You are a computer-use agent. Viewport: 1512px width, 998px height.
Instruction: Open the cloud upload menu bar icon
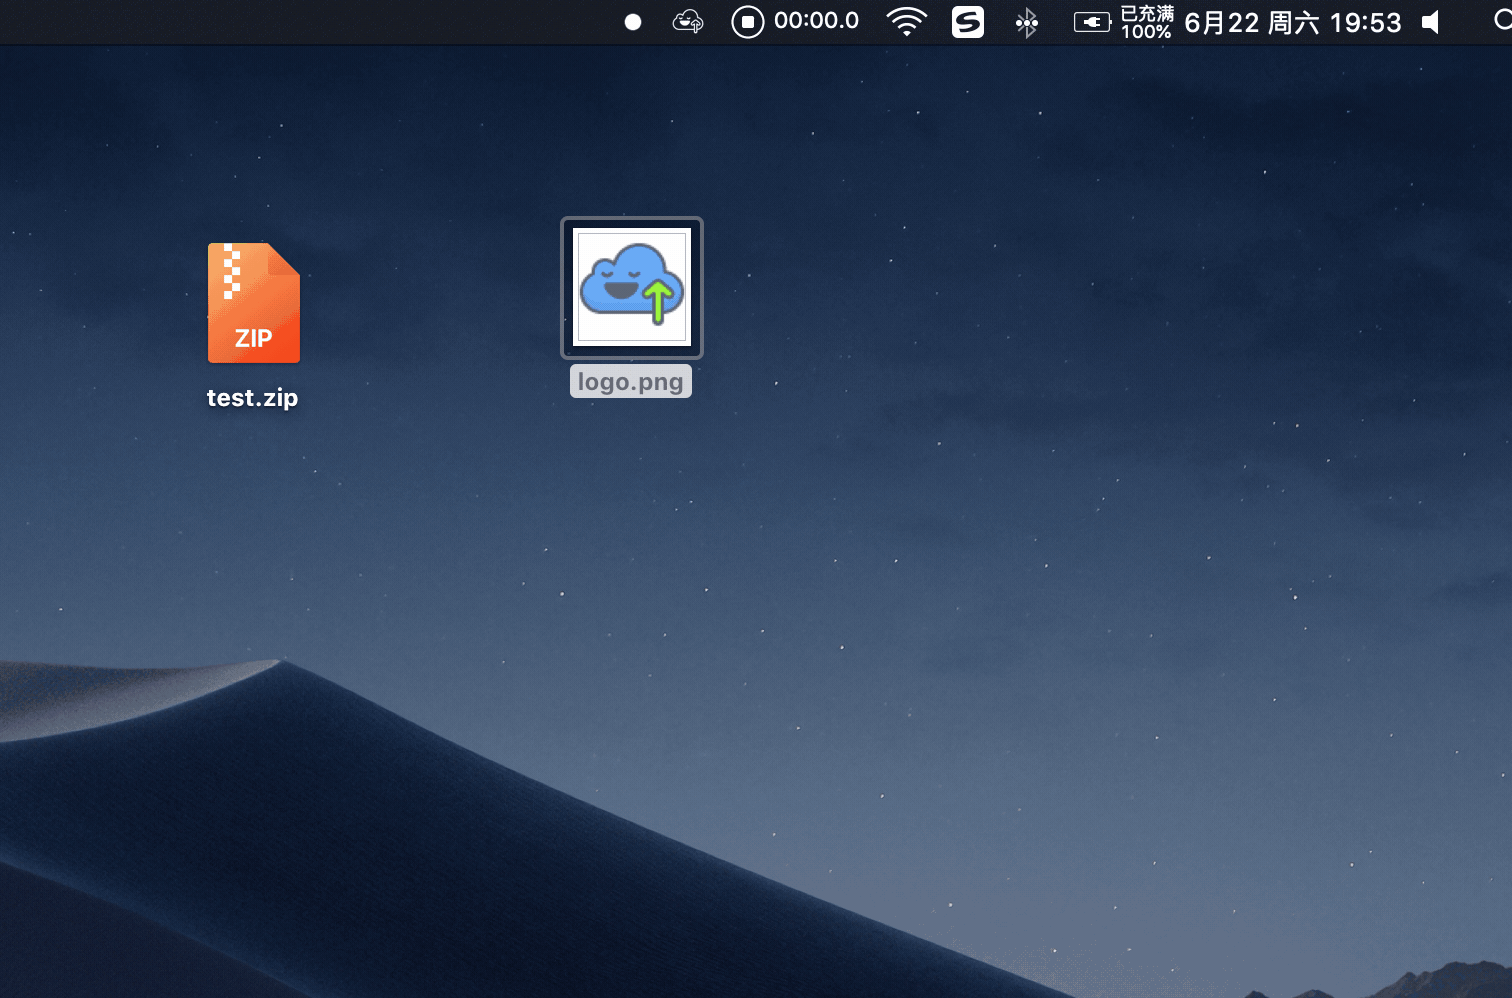[x=687, y=21]
